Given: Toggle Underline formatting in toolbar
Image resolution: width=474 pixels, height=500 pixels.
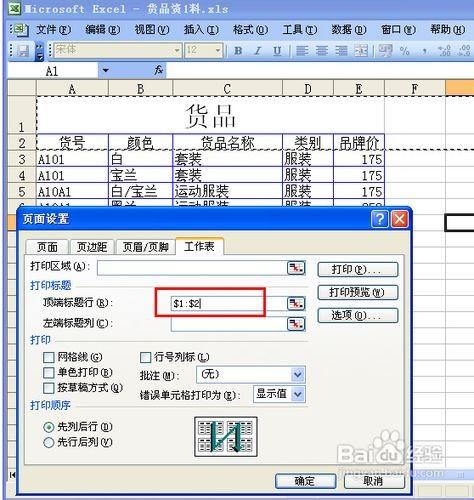Looking at the screenshot, I should [x=277, y=51].
